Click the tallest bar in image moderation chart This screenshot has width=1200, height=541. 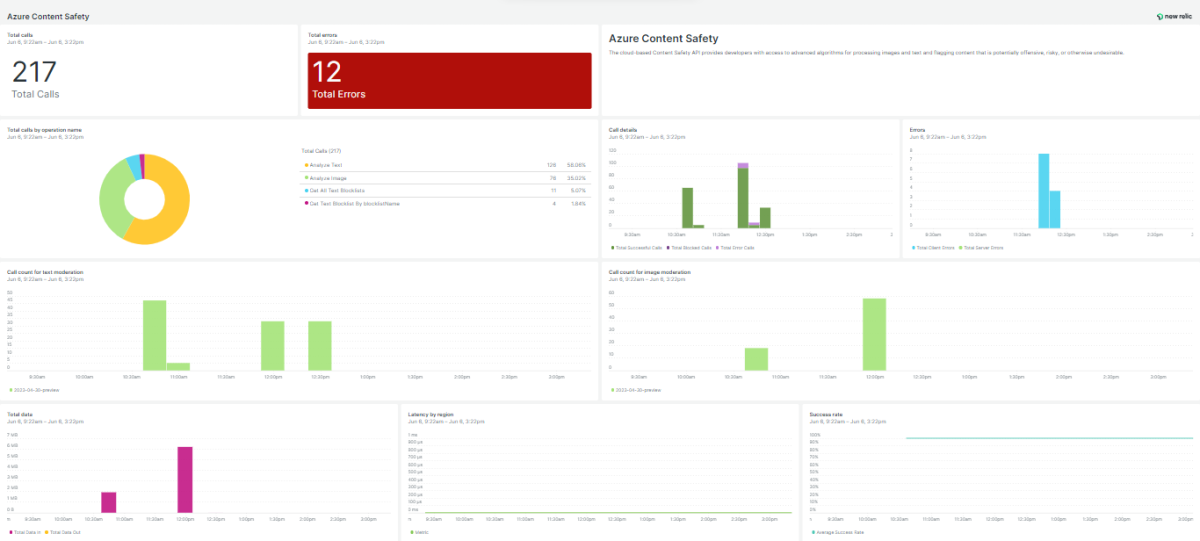click(x=874, y=334)
